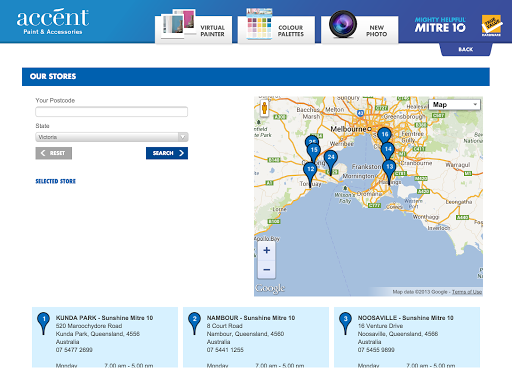Open the Terms of Use map link

pyautogui.click(x=467, y=292)
